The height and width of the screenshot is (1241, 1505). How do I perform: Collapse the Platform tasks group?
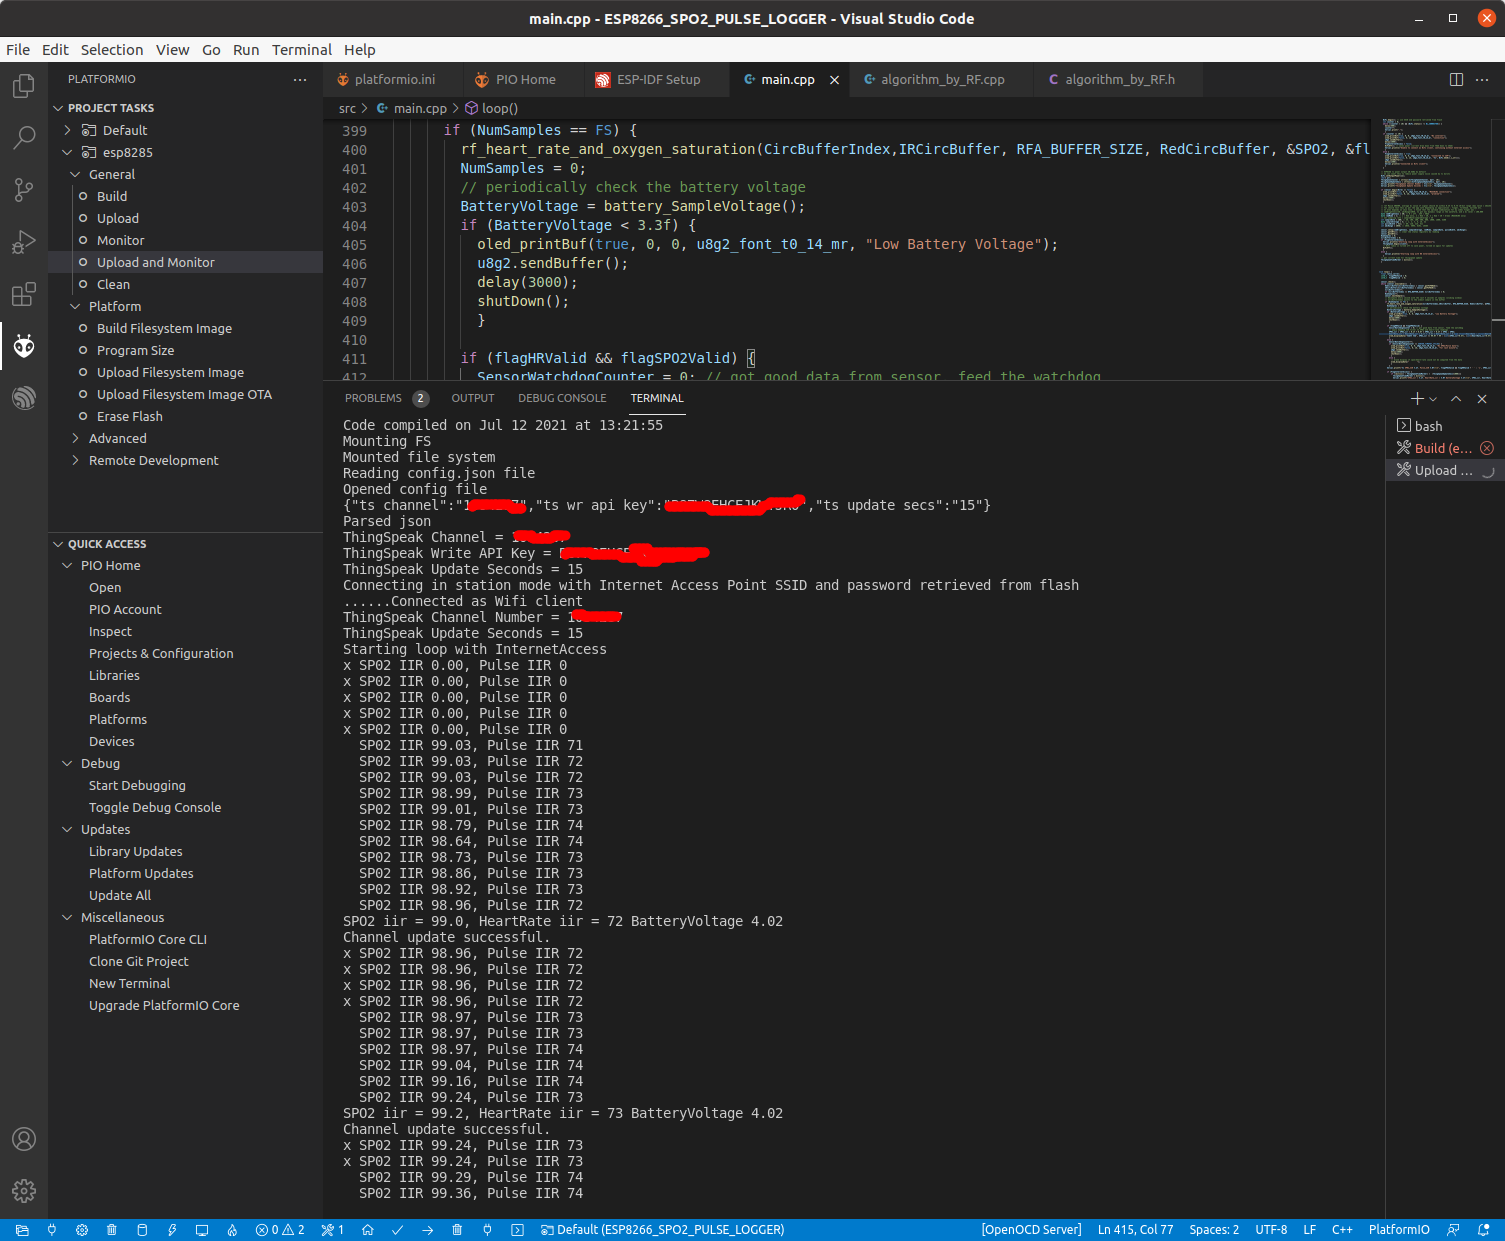coord(76,306)
